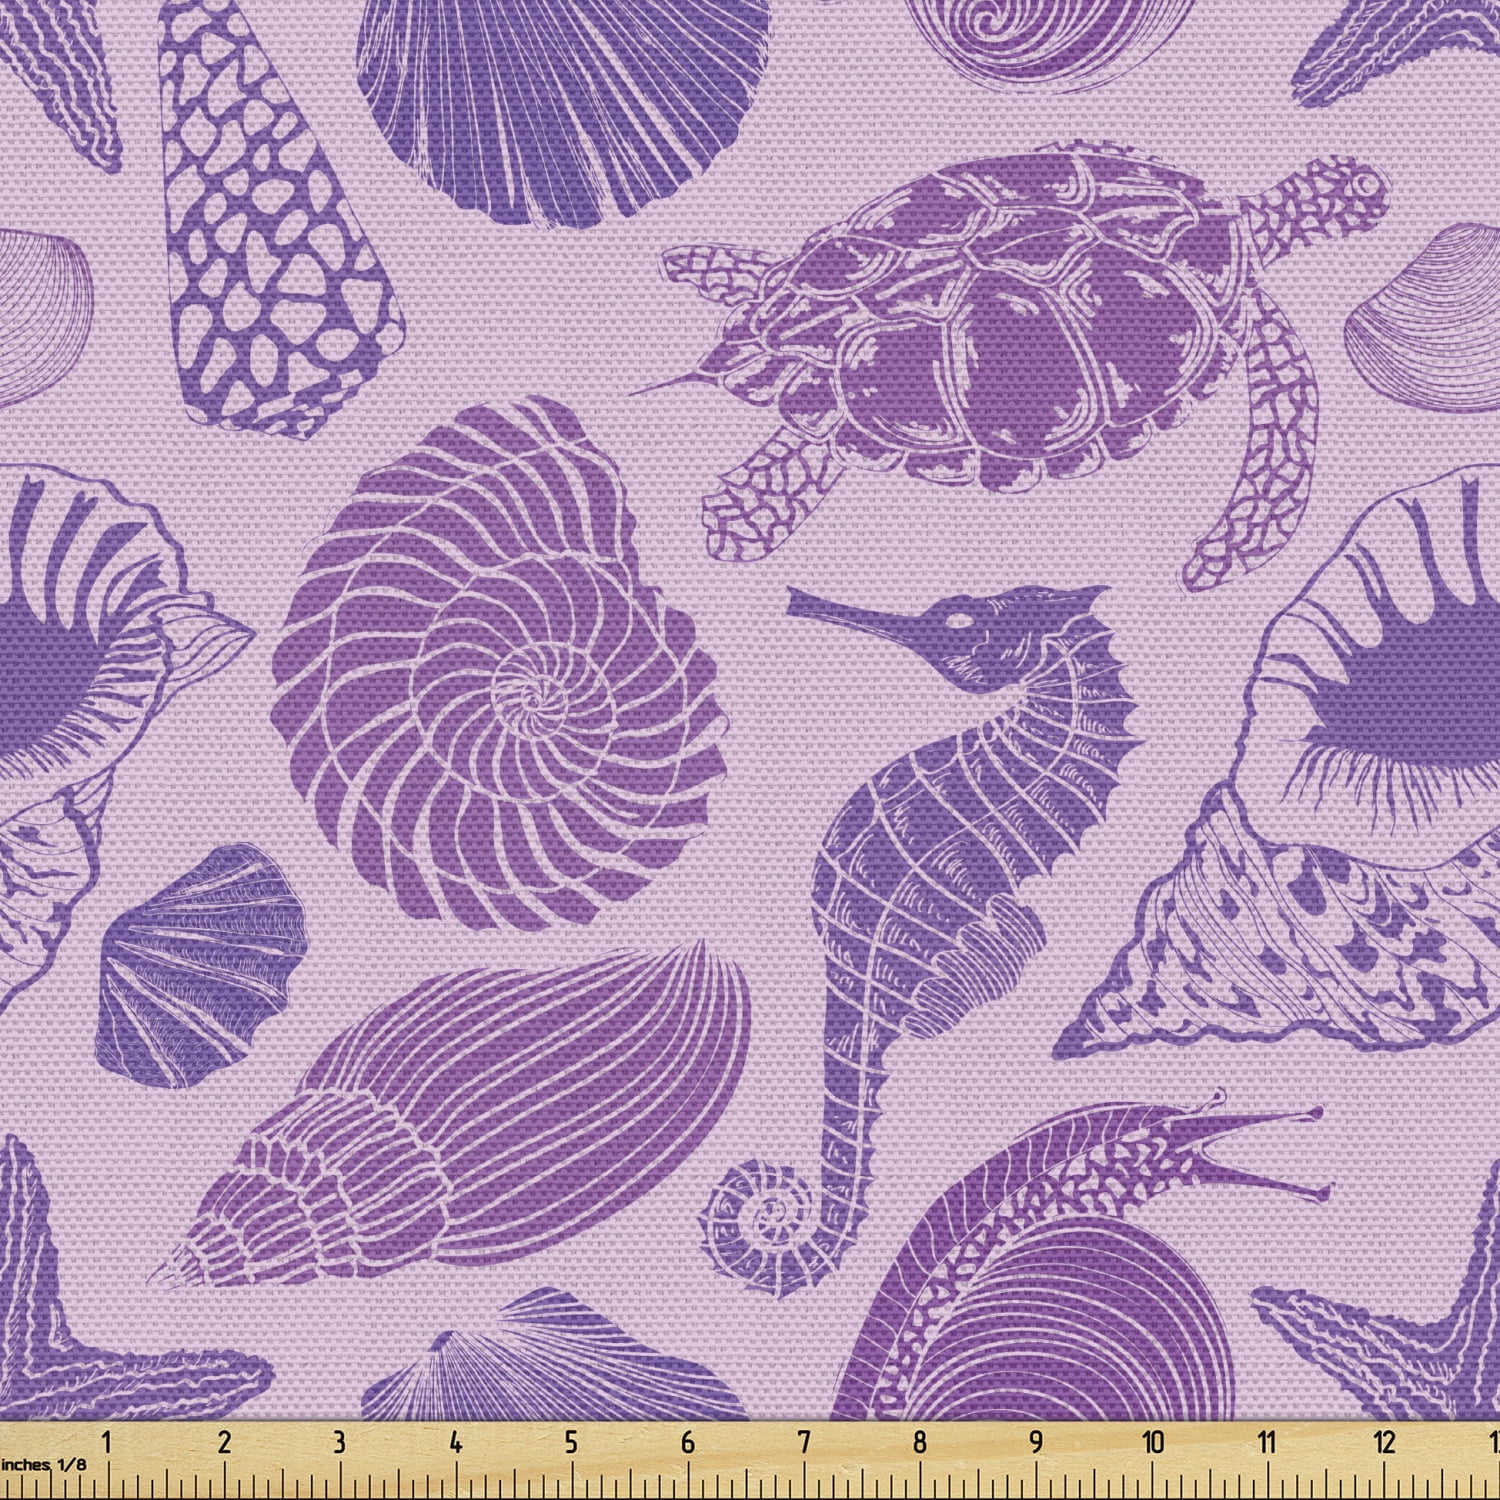Click the number 6 on the ruler

pos(688,1442)
